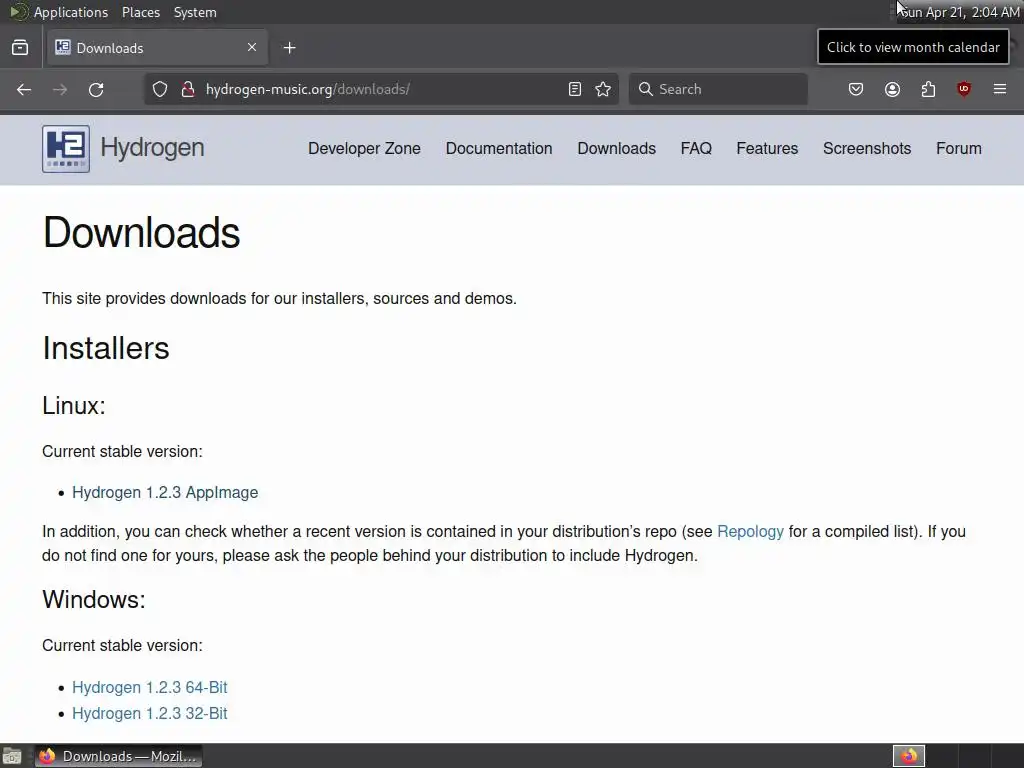Download Hydrogen 1.2.3 AppImage
The image size is (1024, 768).
(x=165, y=492)
